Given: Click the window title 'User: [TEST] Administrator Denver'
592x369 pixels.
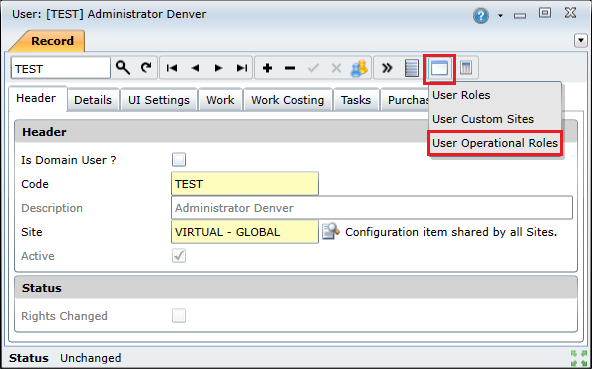Looking at the screenshot, I should [109, 14].
